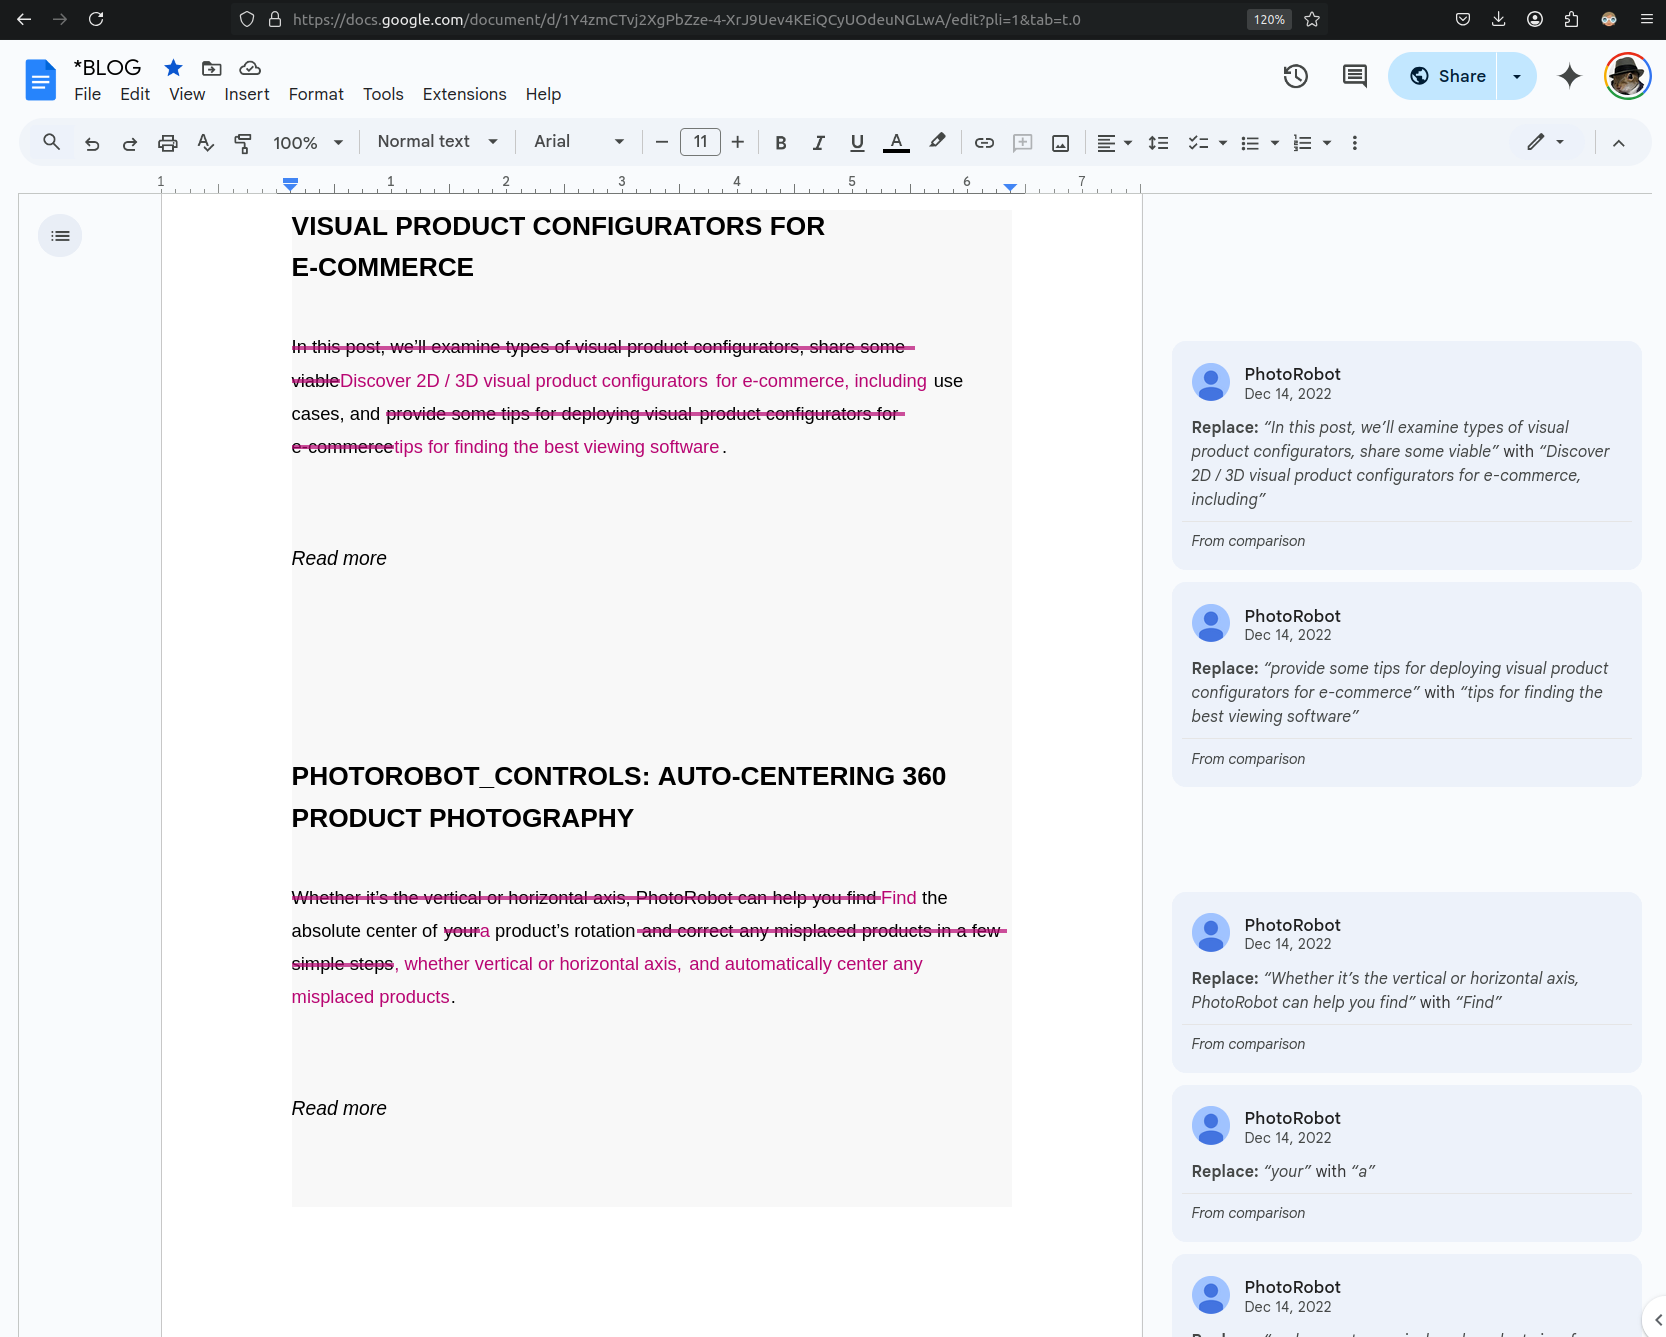Open the Insert menu
Screen dimensions: 1666x1337
coord(247,94)
